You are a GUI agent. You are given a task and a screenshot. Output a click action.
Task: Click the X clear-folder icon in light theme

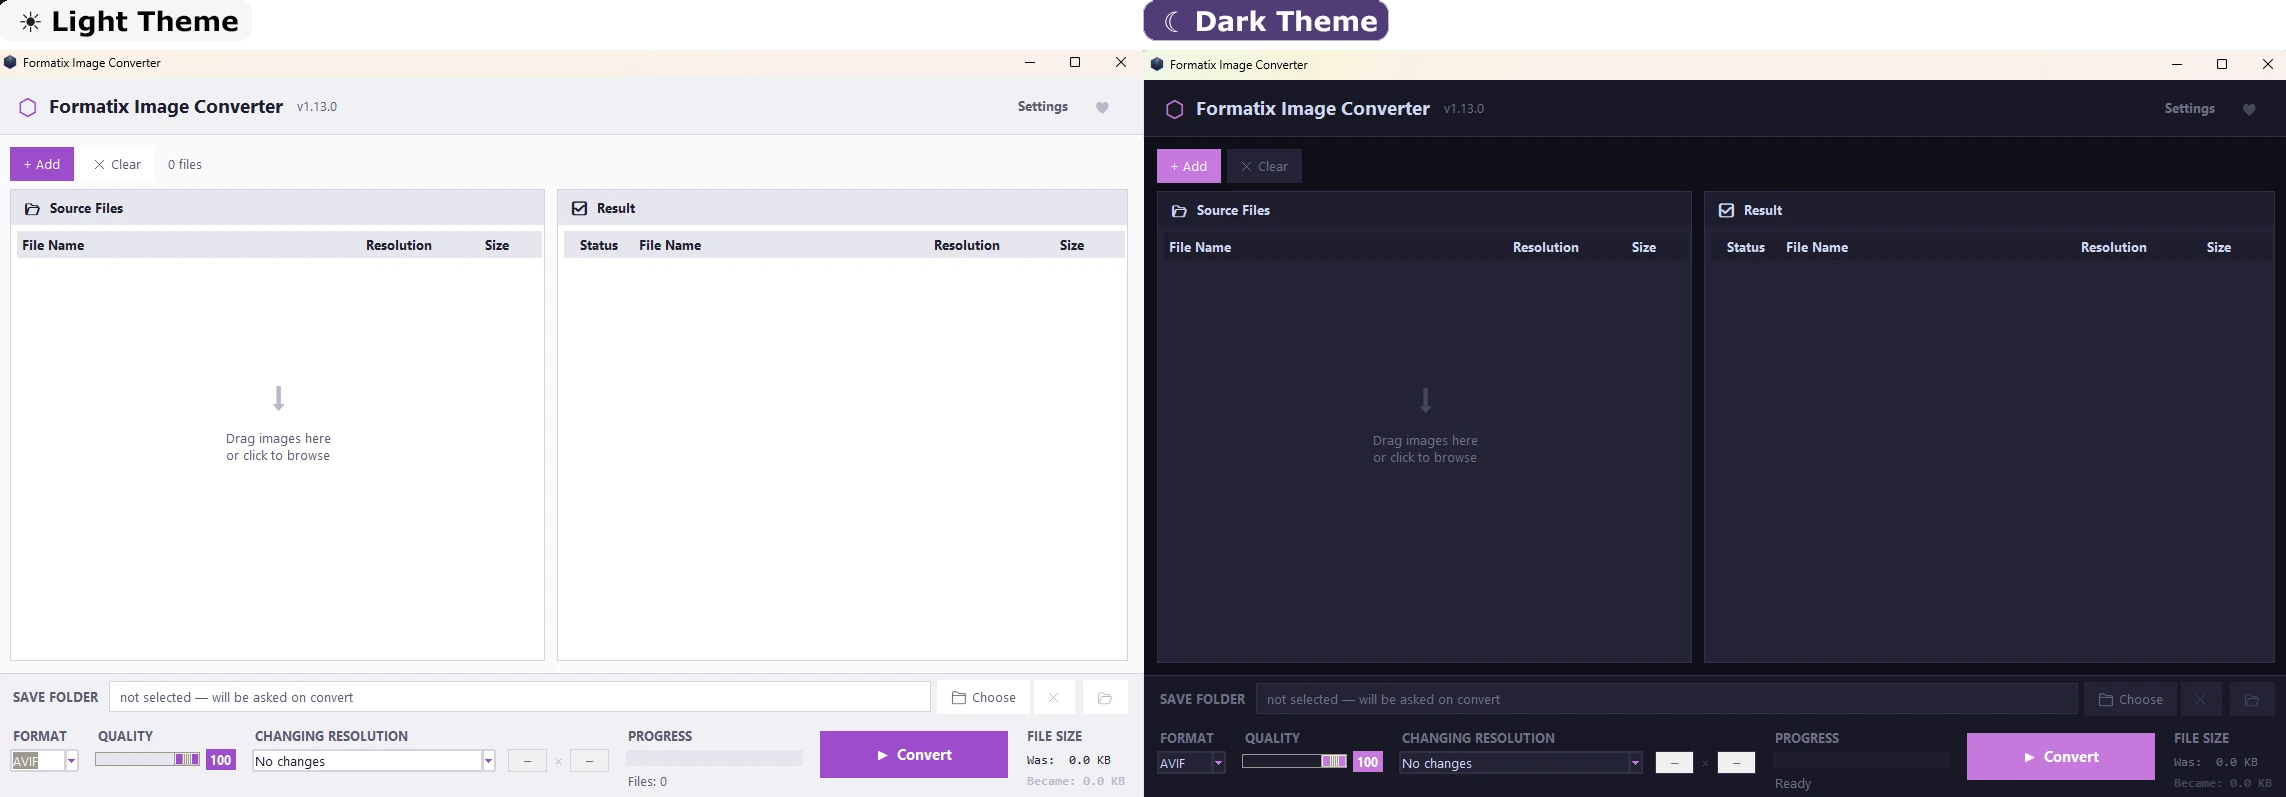(1053, 698)
